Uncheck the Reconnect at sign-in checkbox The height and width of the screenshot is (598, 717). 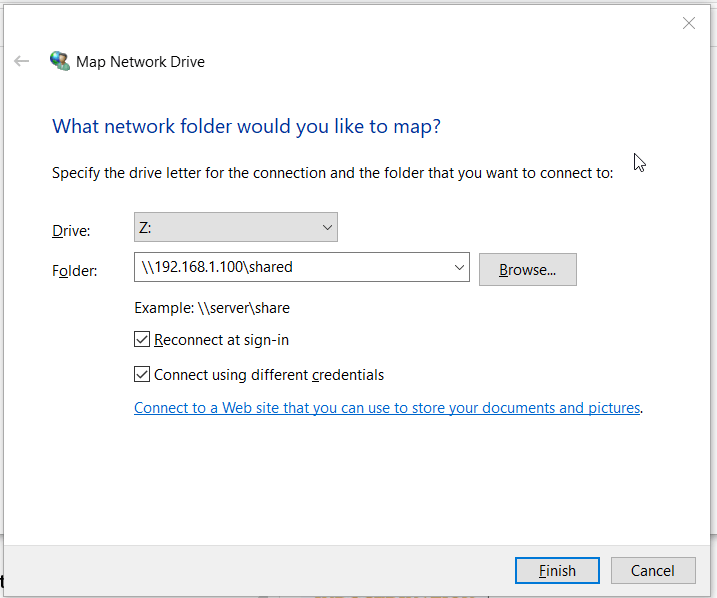(142, 340)
